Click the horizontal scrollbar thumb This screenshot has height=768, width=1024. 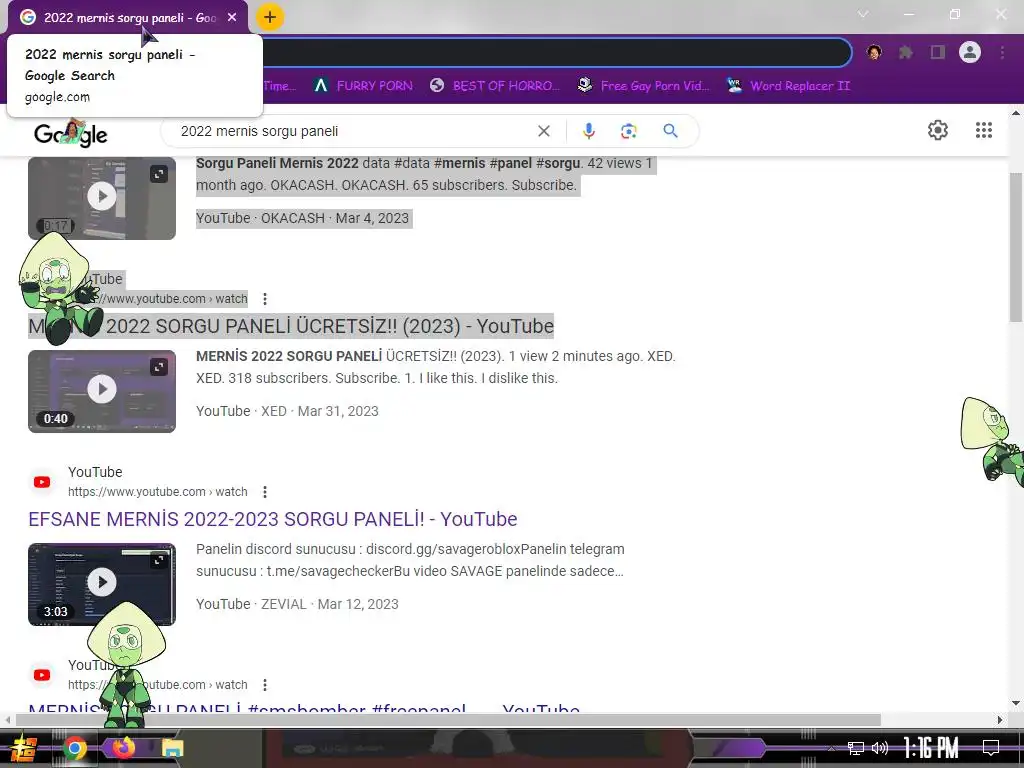click(x=448, y=720)
